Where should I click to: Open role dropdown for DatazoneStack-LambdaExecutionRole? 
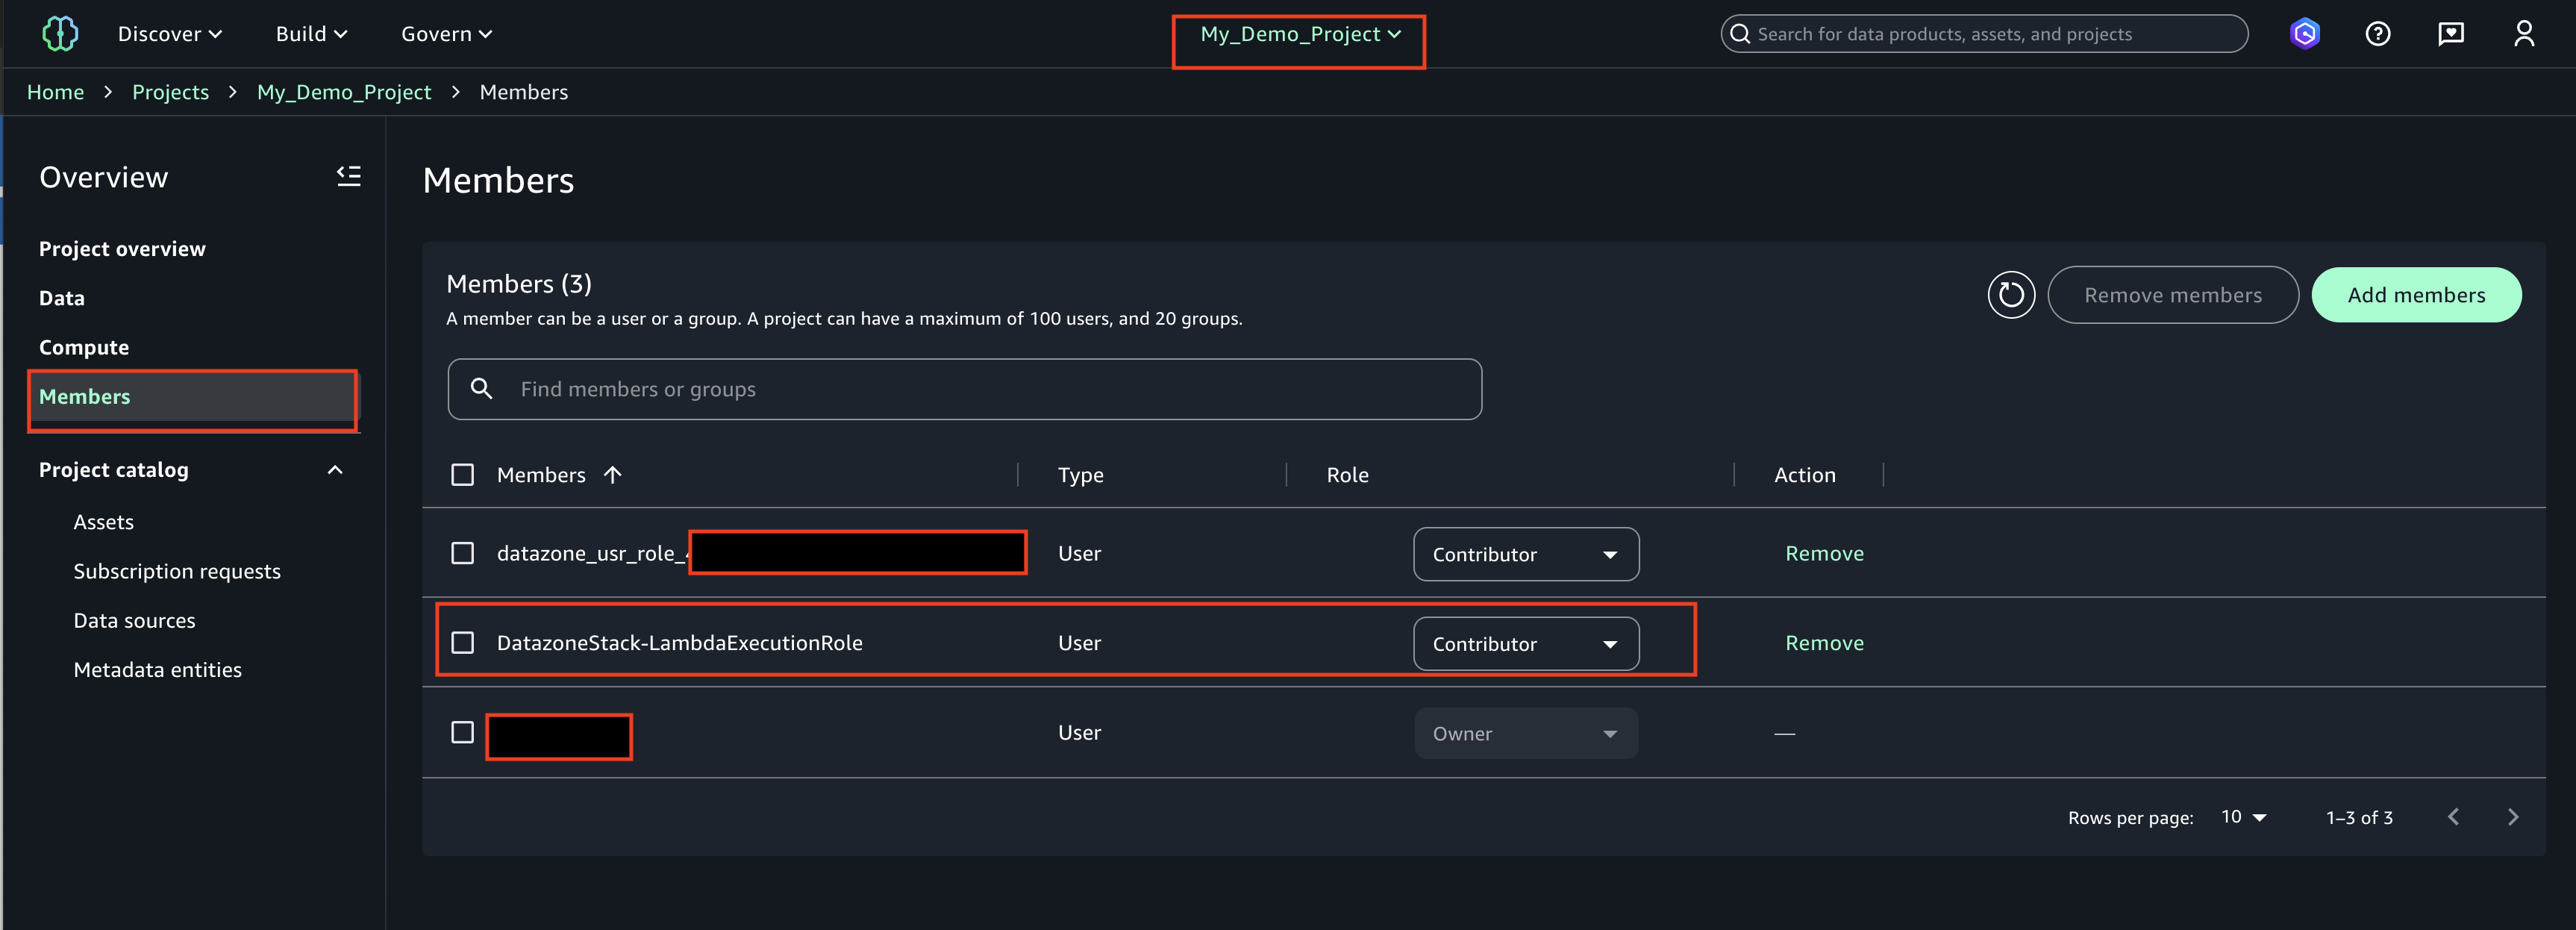(x=1525, y=644)
